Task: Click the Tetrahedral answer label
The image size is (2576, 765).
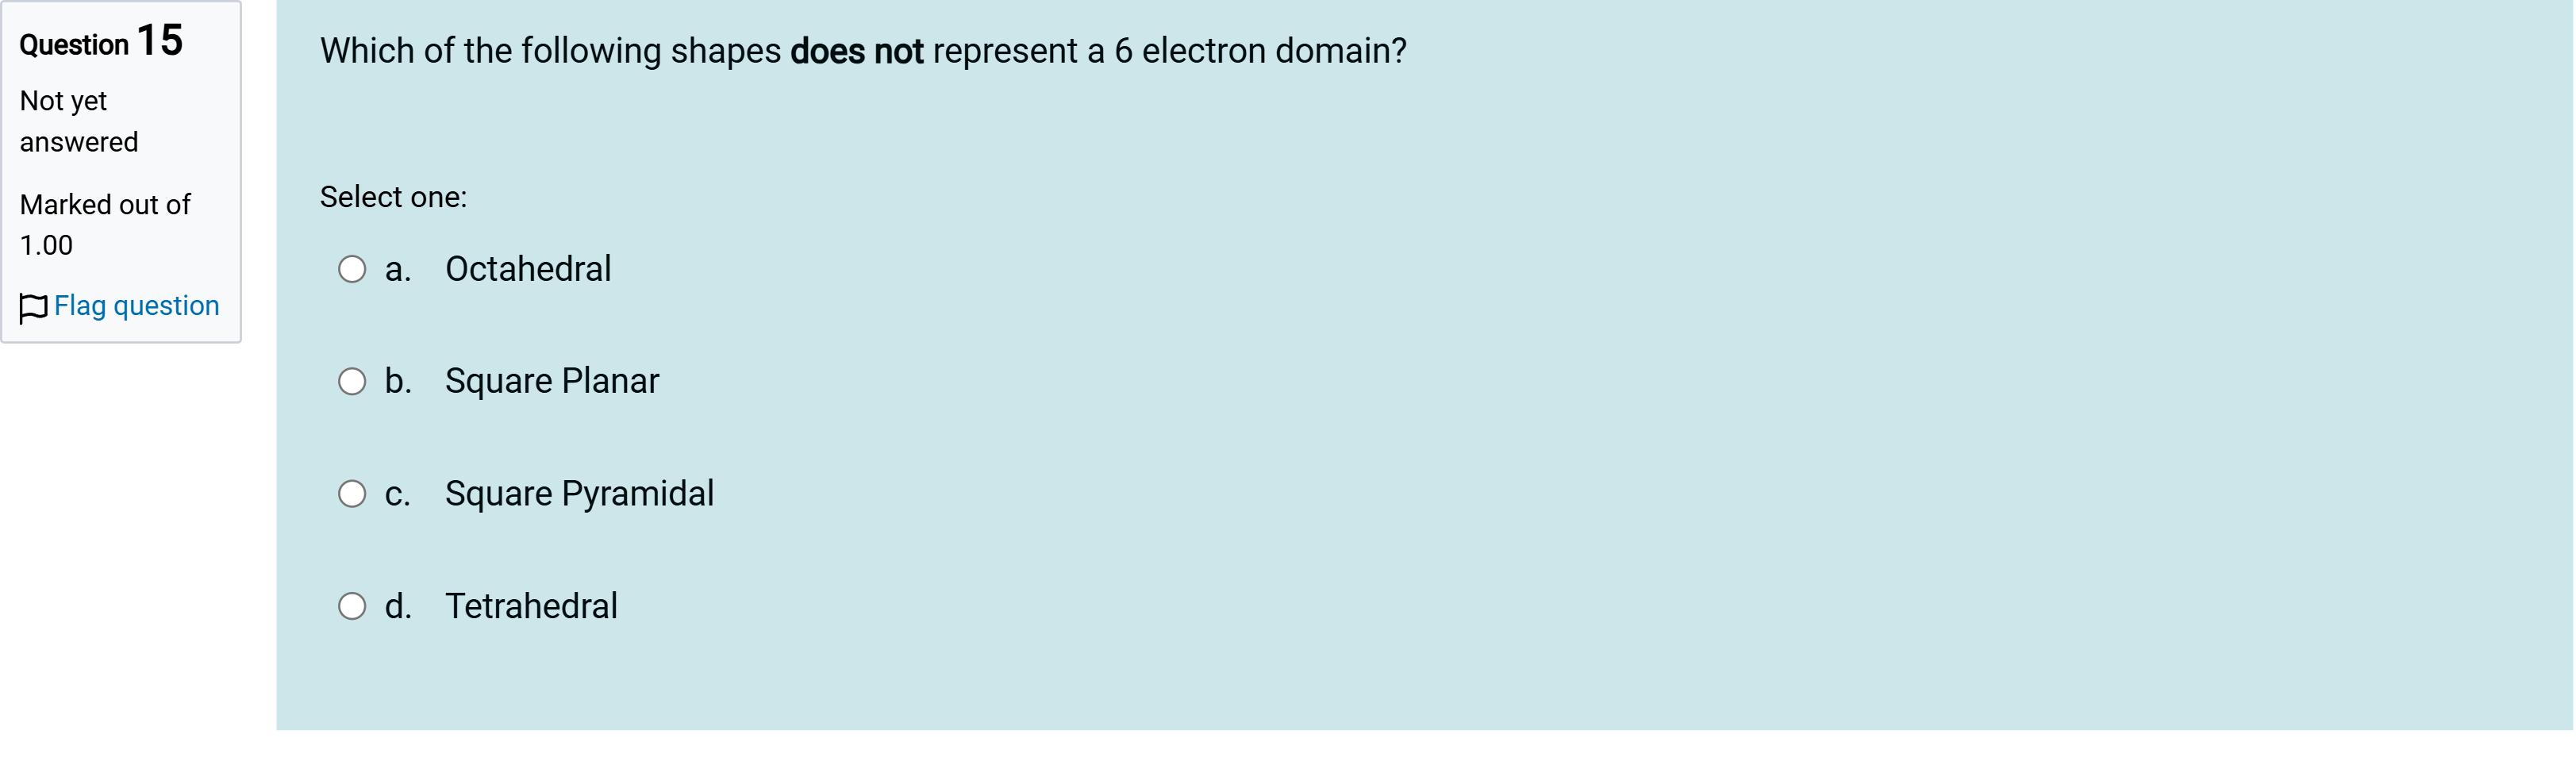Action: (531, 606)
